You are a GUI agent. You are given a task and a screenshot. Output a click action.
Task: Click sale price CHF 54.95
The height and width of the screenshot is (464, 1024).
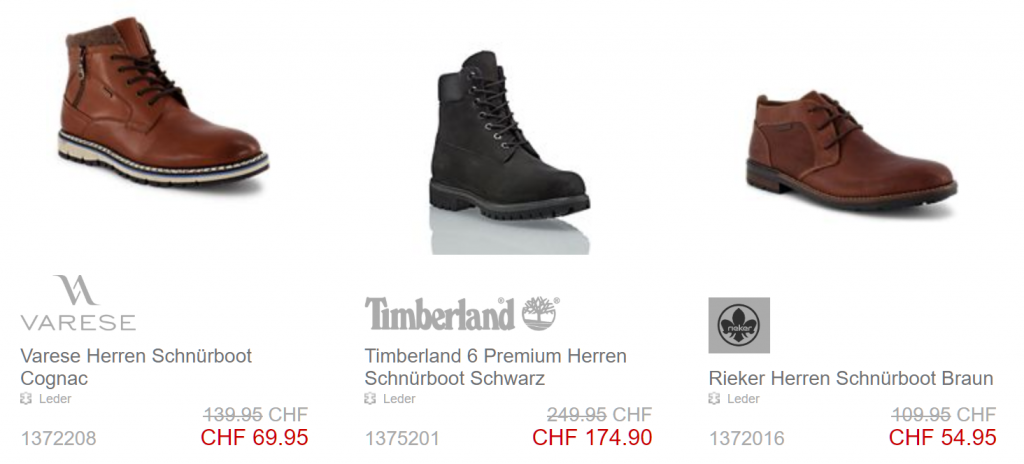942,437
